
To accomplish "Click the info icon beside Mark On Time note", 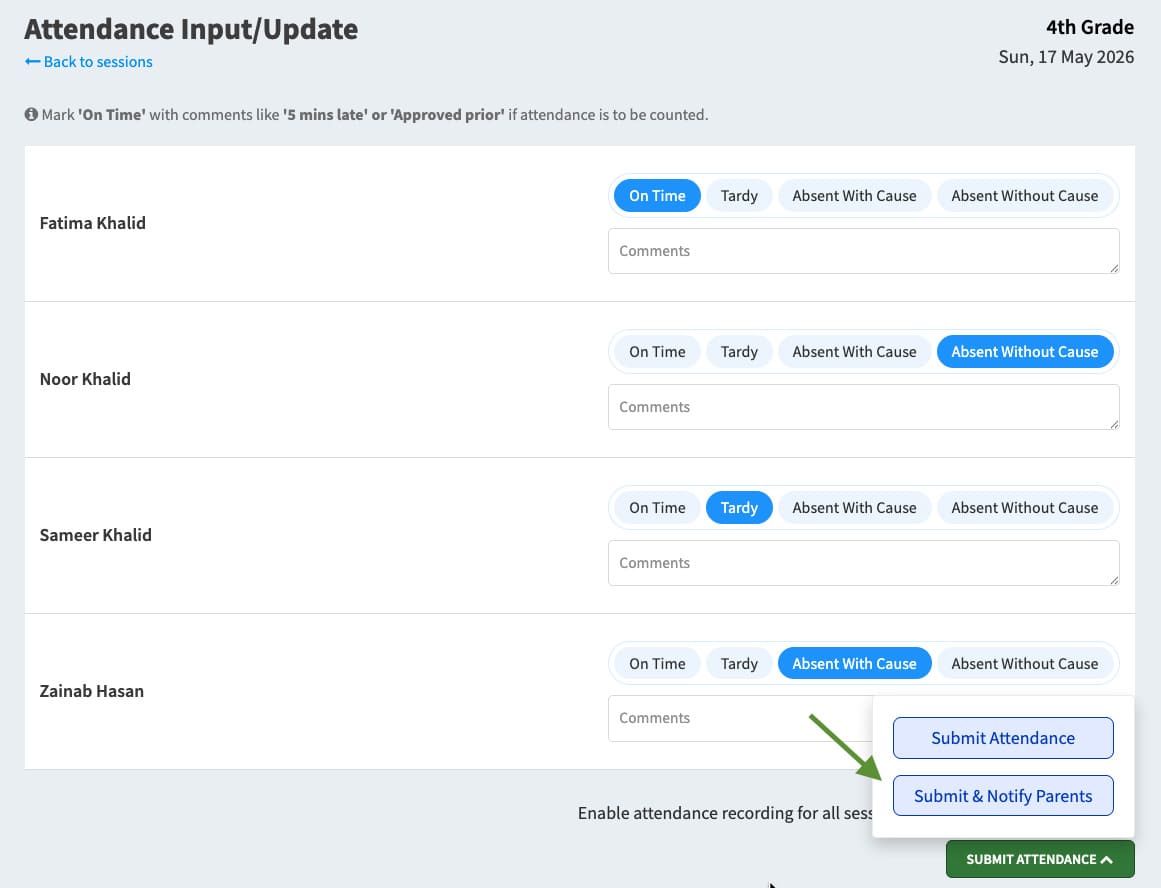I will pyautogui.click(x=31, y=114).
